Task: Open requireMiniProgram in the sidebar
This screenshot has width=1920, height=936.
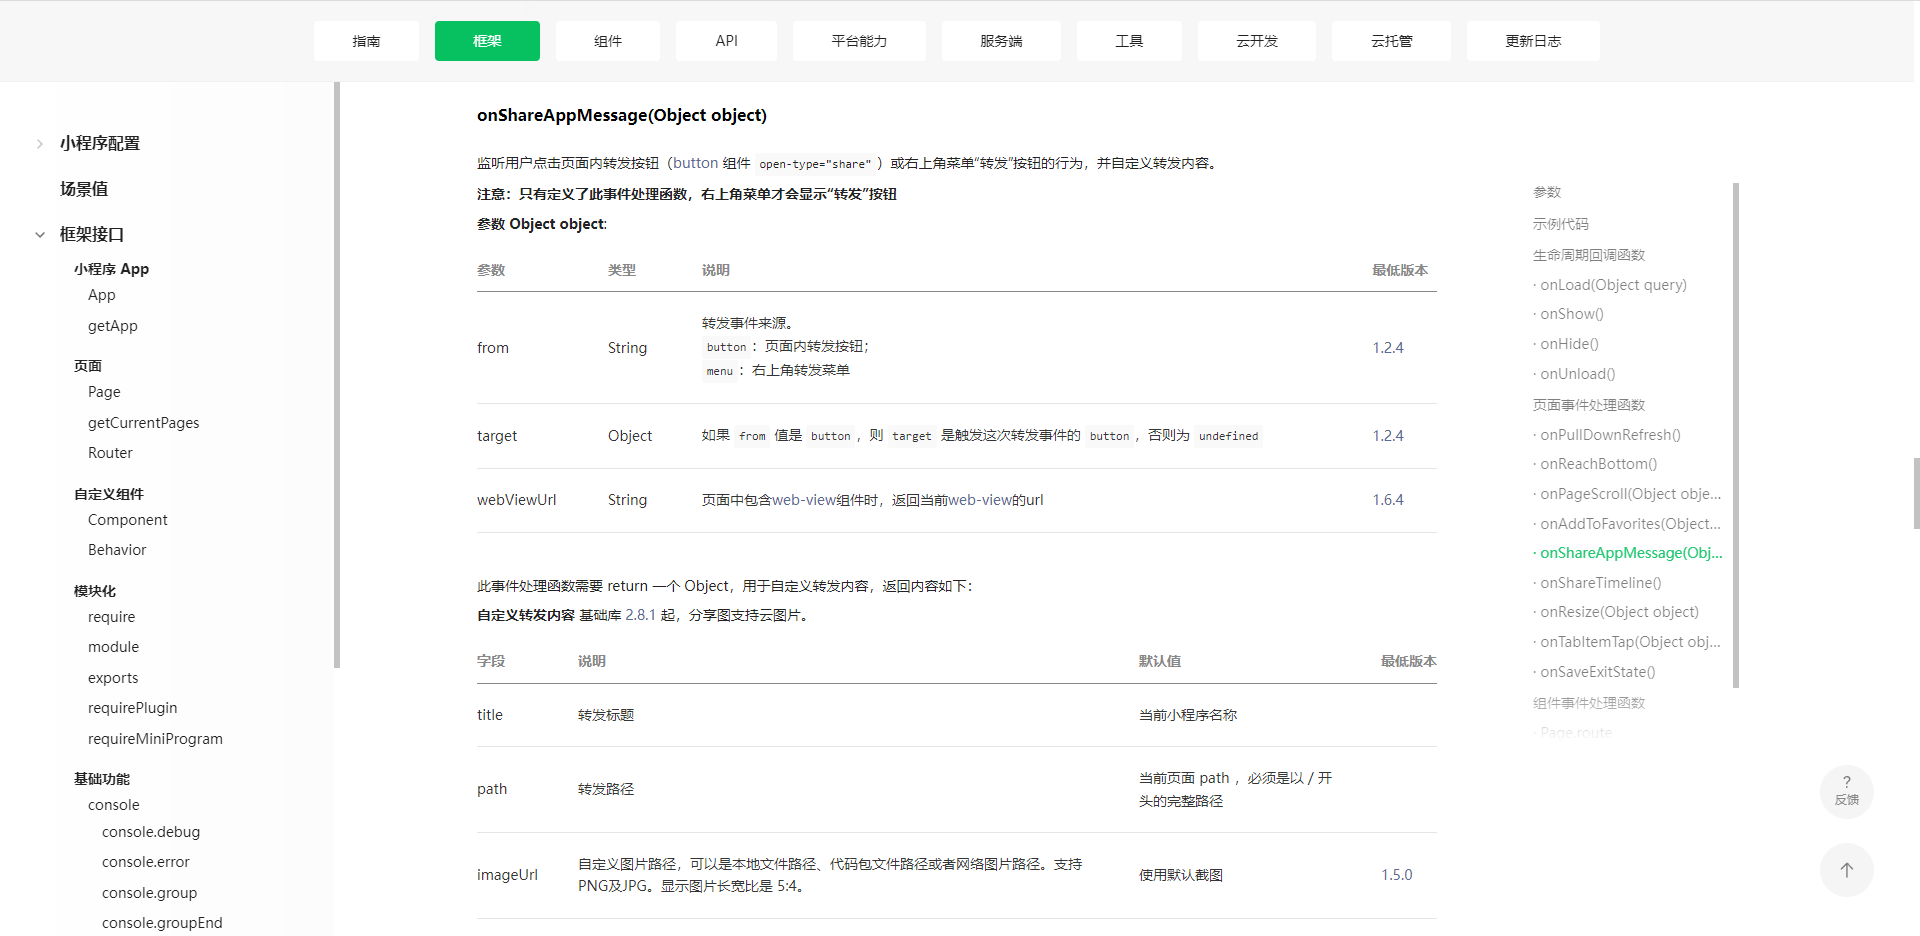Action: pyautogui.click(x=155, y=739)
